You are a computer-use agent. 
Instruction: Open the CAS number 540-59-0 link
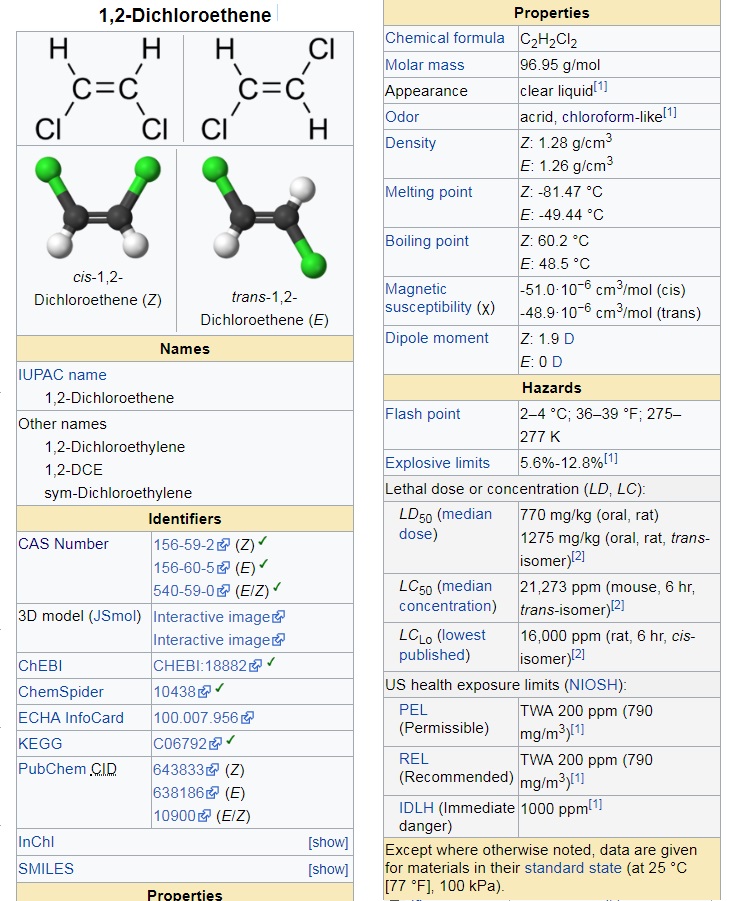tap(191, 591)
